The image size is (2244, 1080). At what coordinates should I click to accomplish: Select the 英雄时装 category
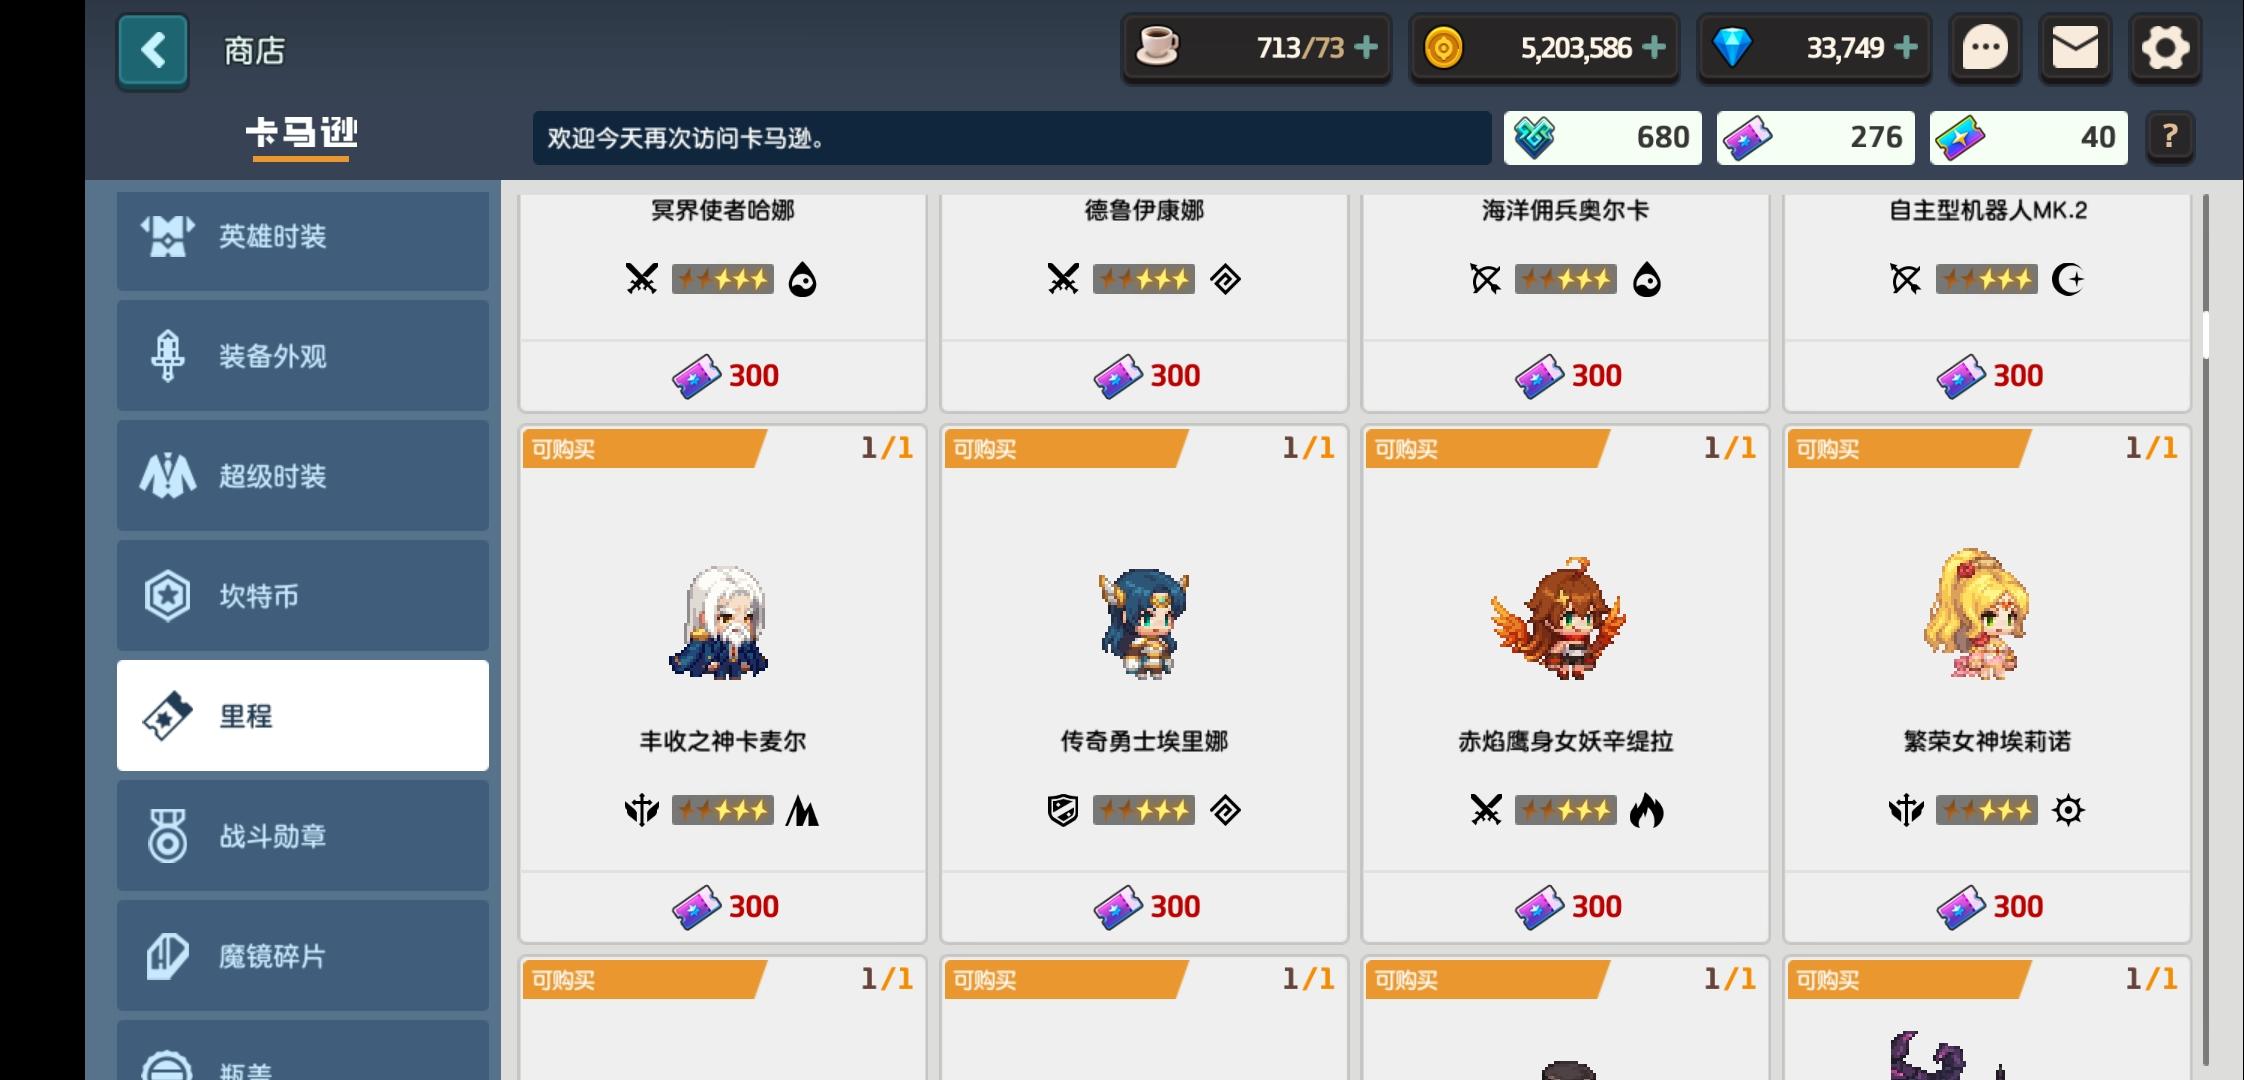coord(303,237)
